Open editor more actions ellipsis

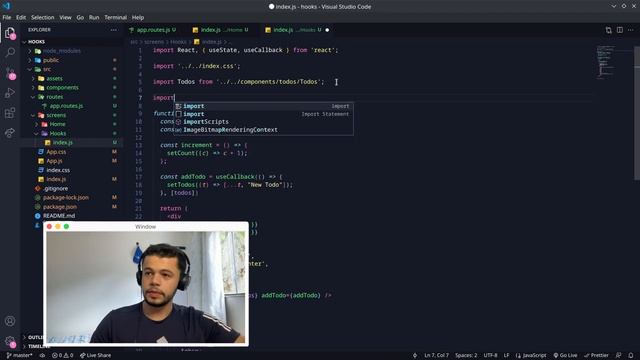(x=631, y=30)
